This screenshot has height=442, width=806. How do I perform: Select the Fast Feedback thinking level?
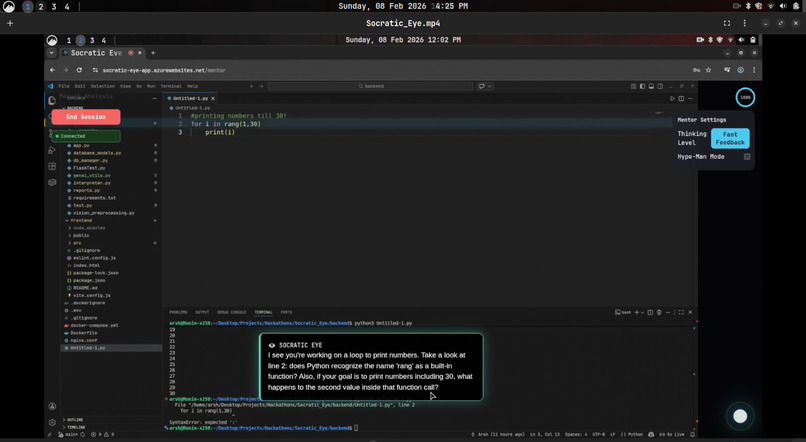[x=730, y=138]
